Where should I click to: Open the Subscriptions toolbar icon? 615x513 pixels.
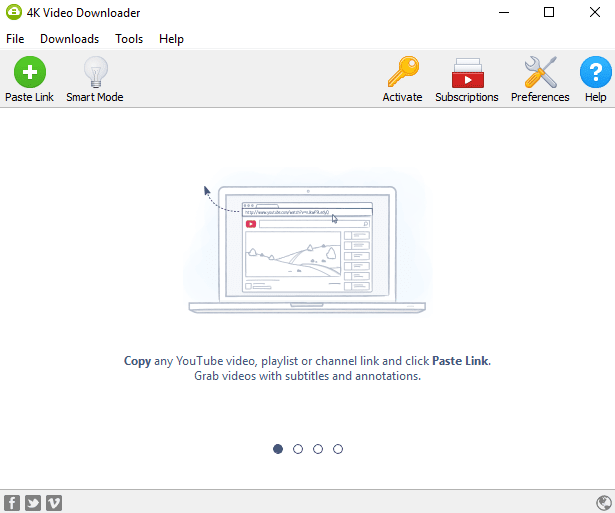tap(467, 80)
